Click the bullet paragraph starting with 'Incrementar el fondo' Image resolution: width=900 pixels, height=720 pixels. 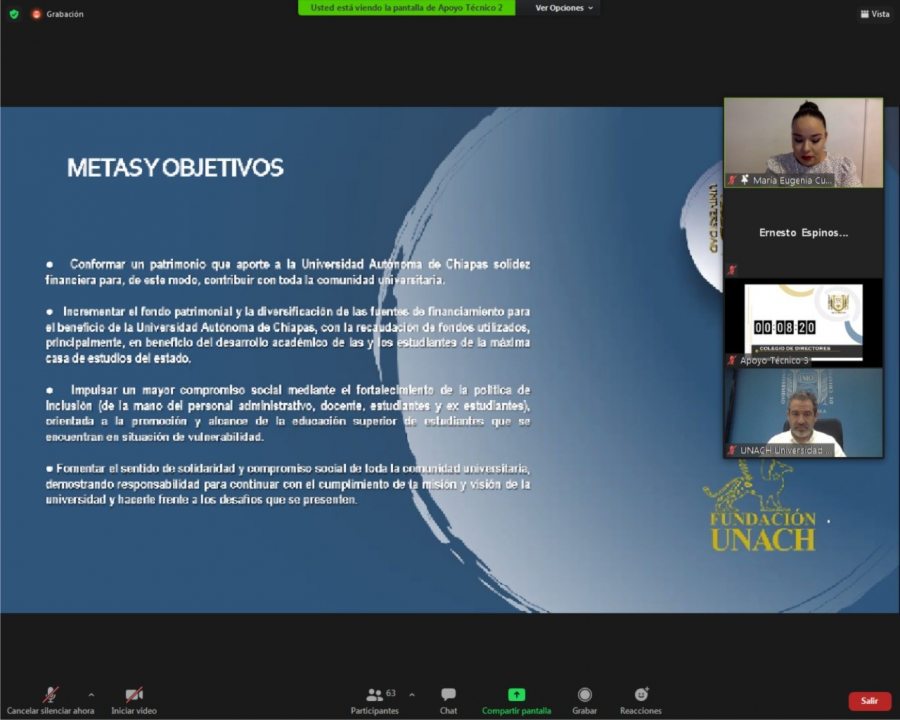pyautogui.click(x=288, y=335)
